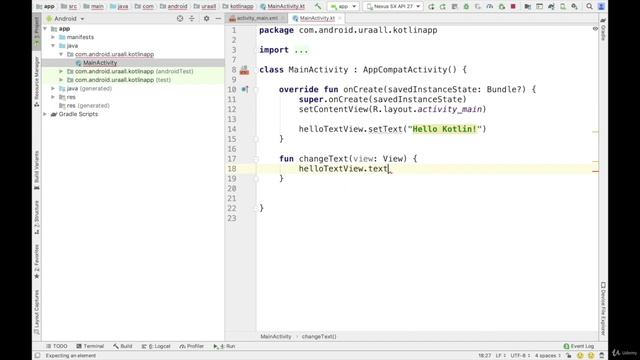This screenshot has height=360, width=640.
Task: Click the changeText() breadcrumb
Action: [319, 337]
